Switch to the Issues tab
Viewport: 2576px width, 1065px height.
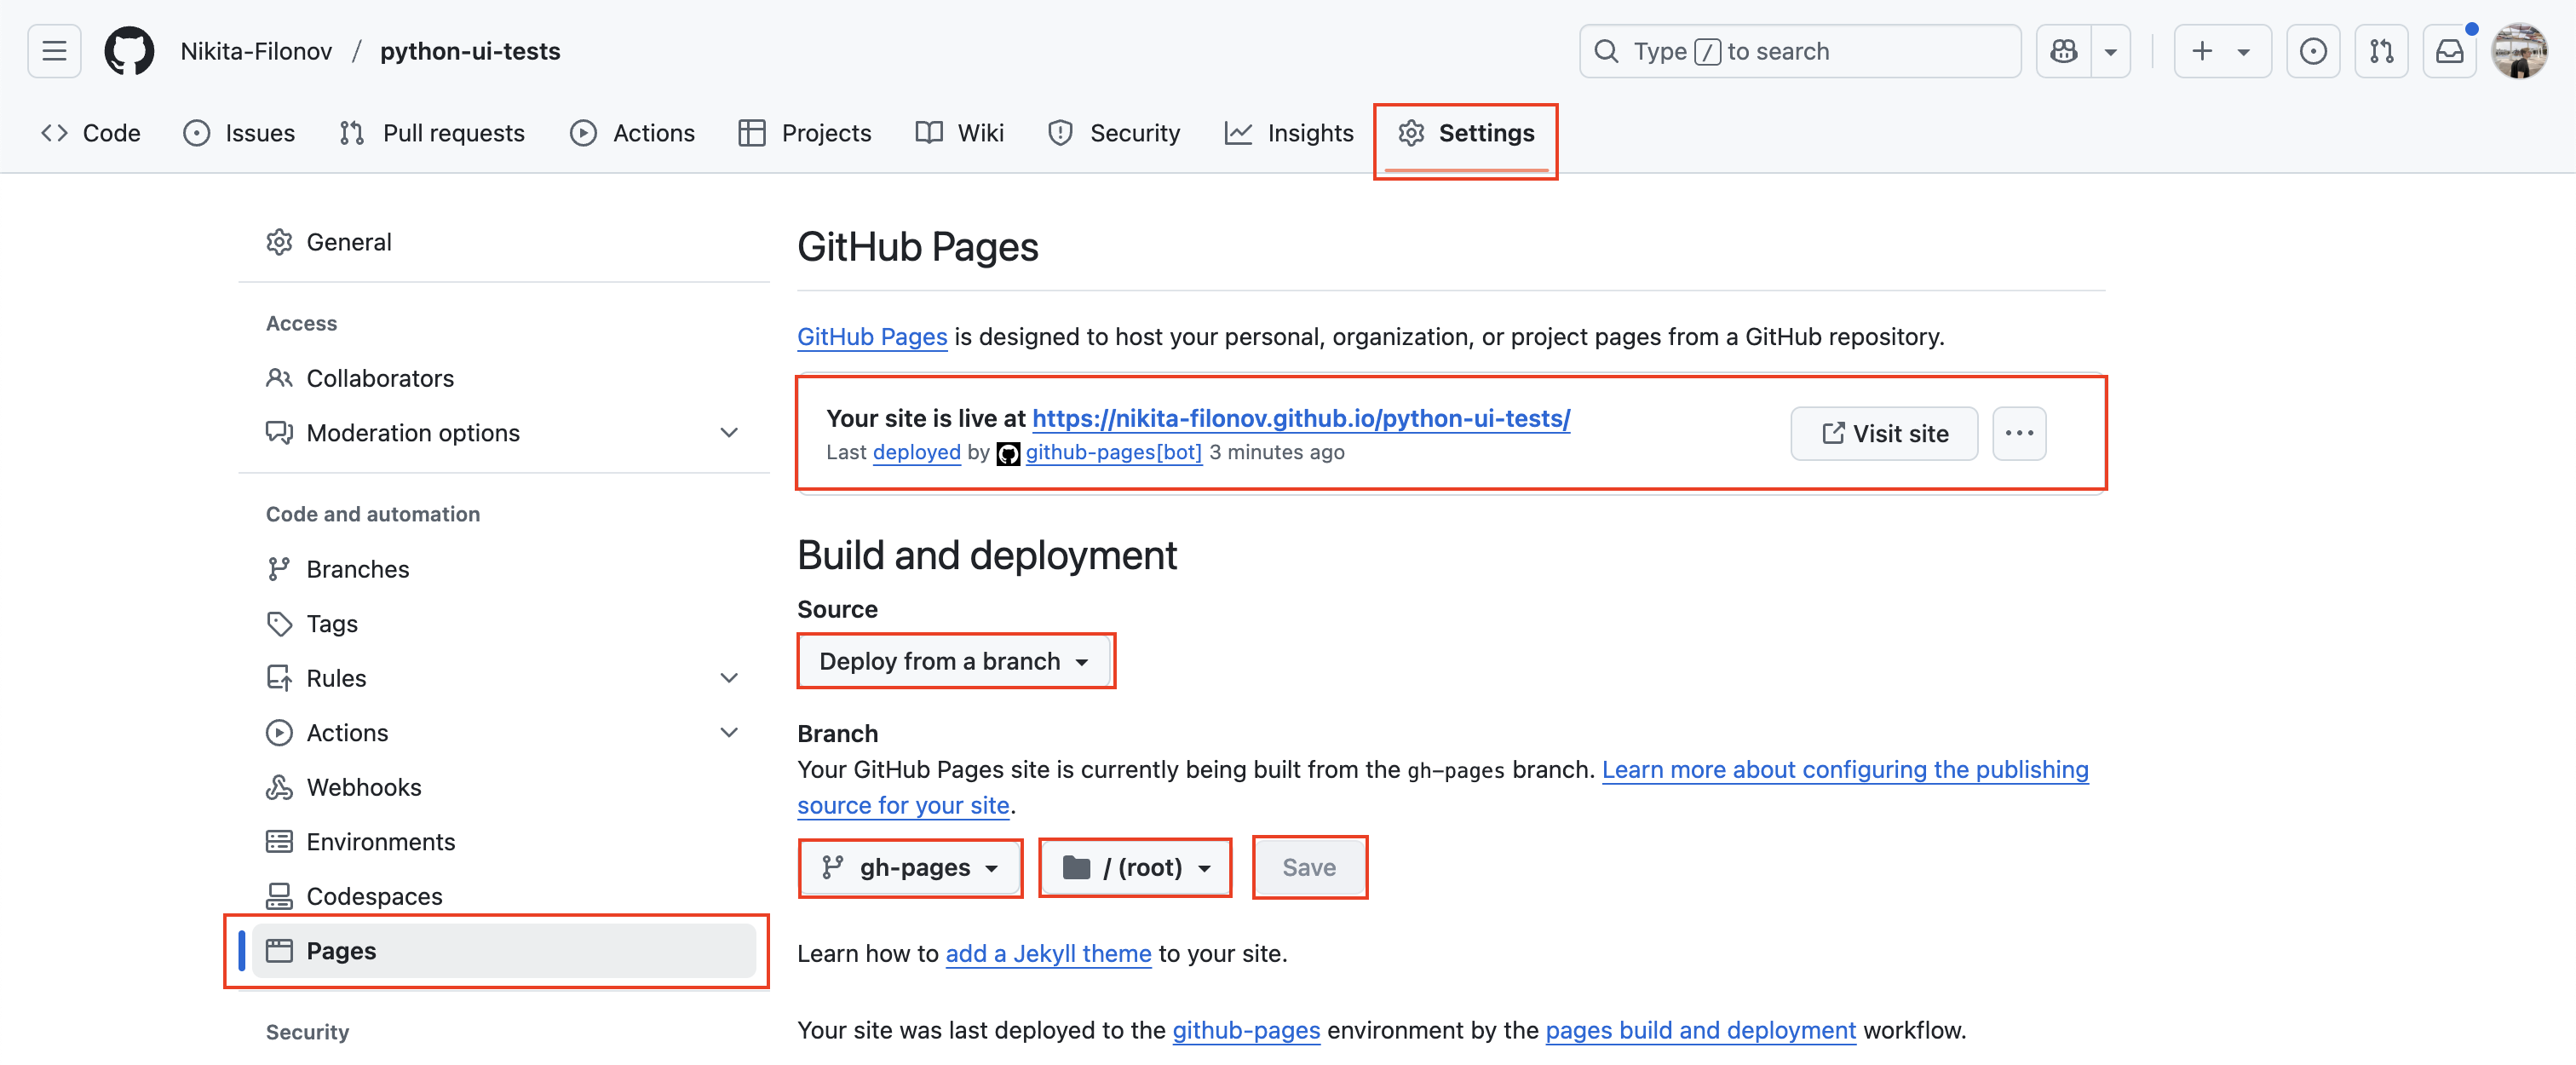[239, 133]
